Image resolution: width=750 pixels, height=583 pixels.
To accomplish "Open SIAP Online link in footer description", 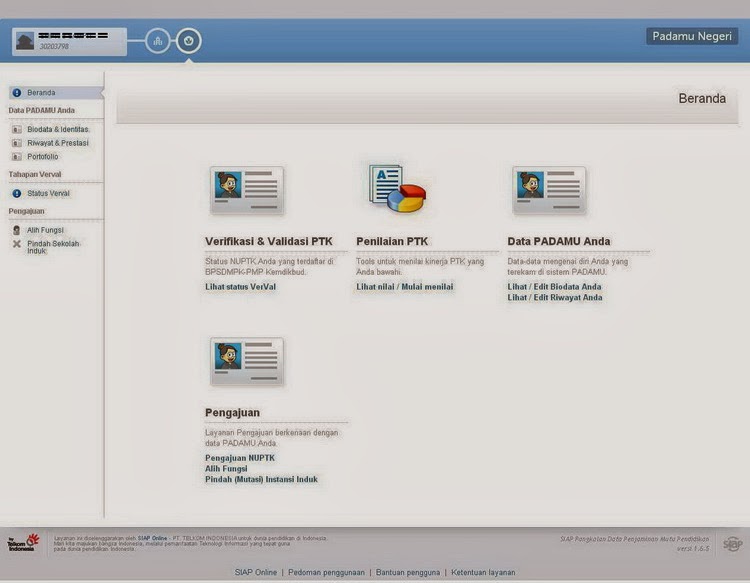I will tap(152, 538).
